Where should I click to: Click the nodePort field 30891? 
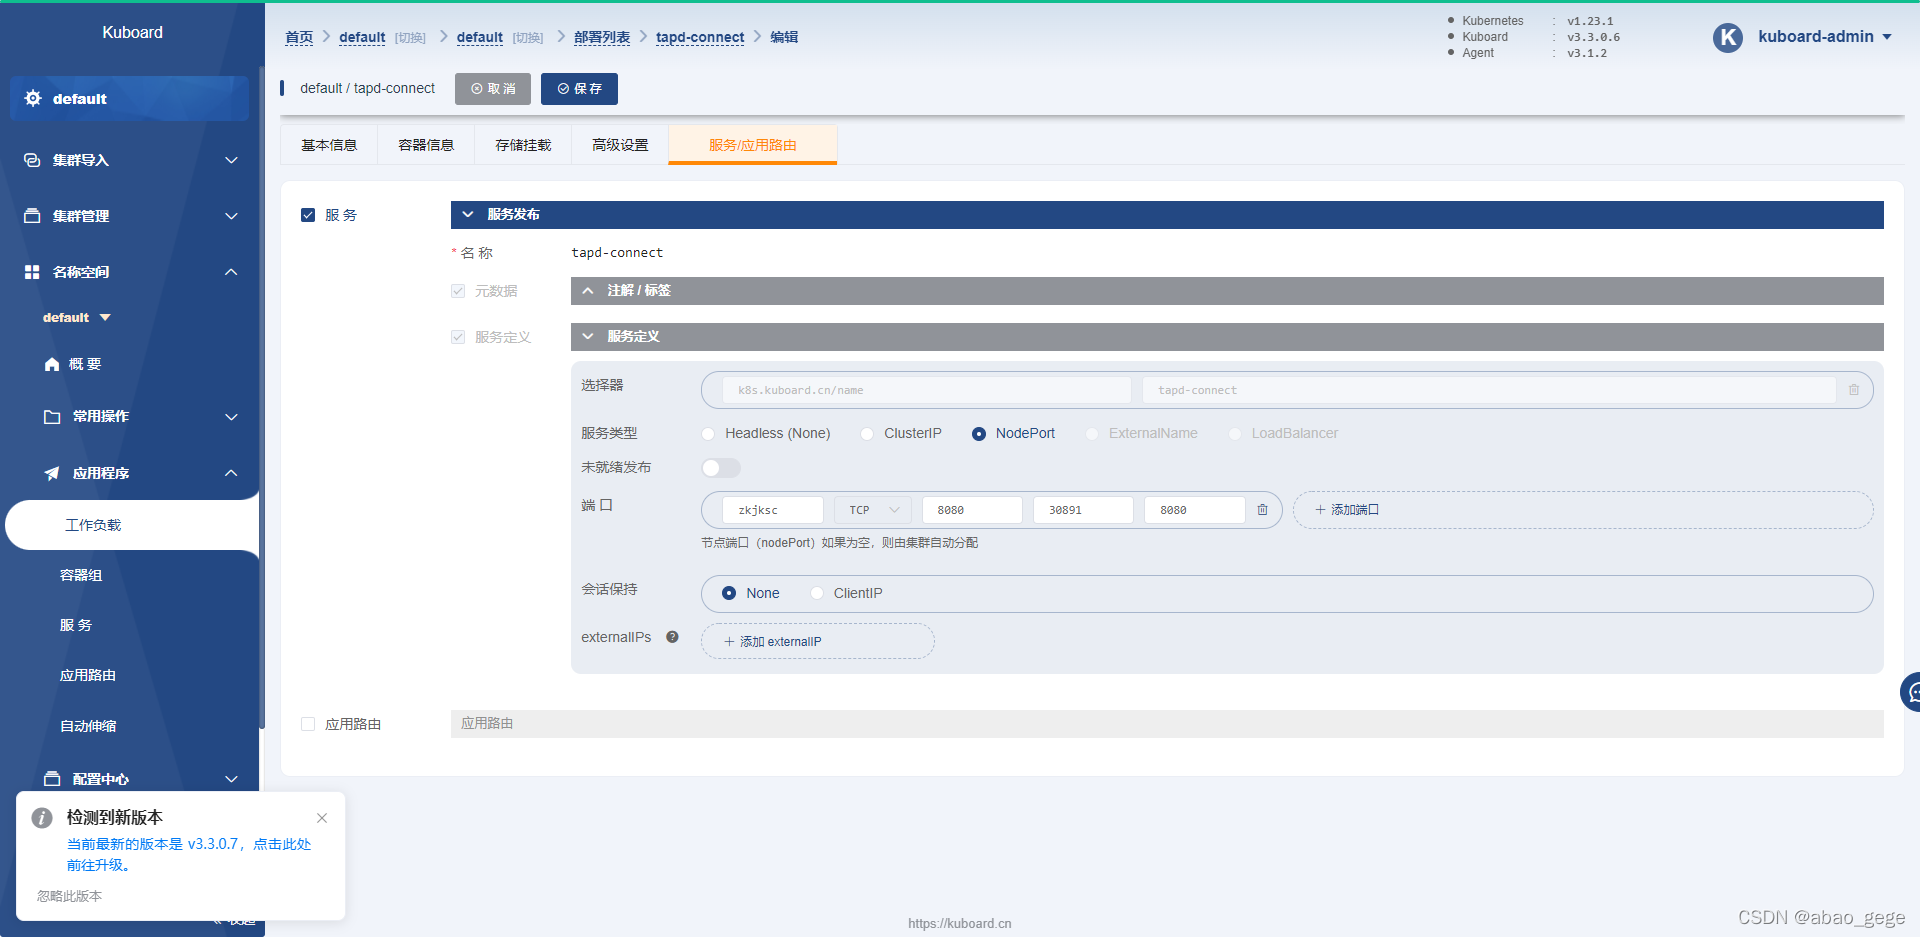1083,510
